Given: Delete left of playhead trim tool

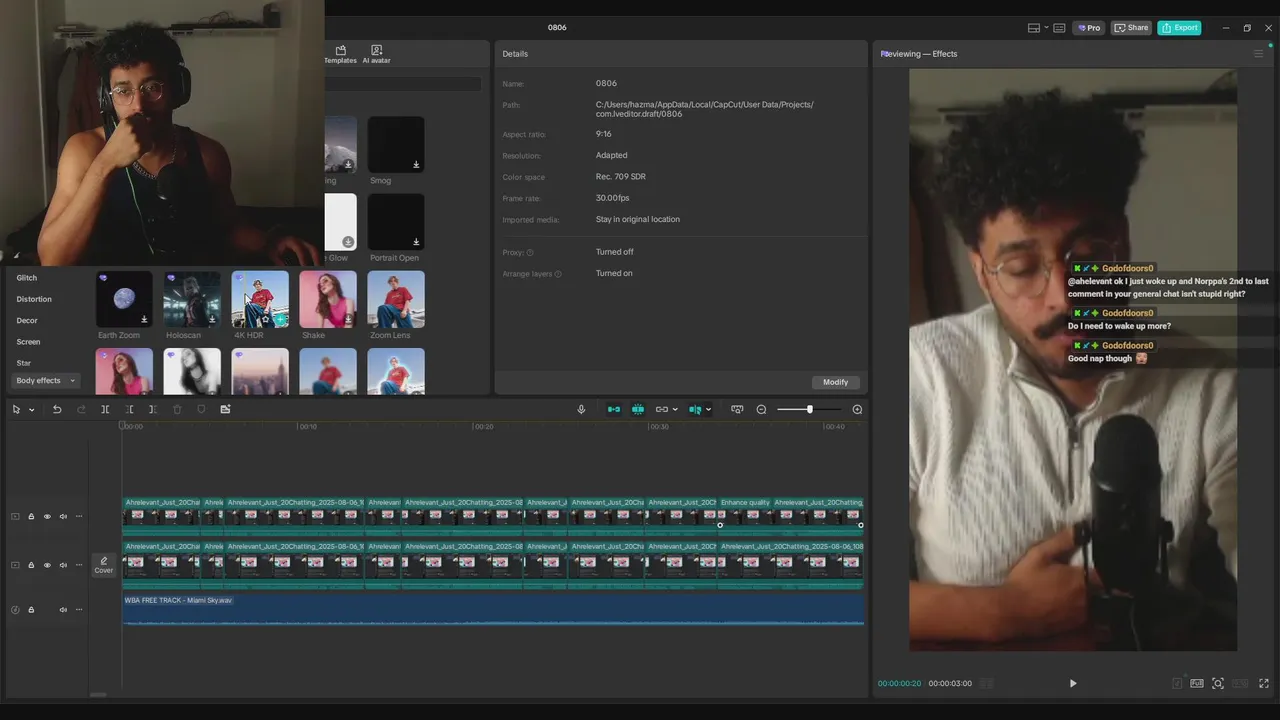Looking at the screenshot, I should coord(129,409).
